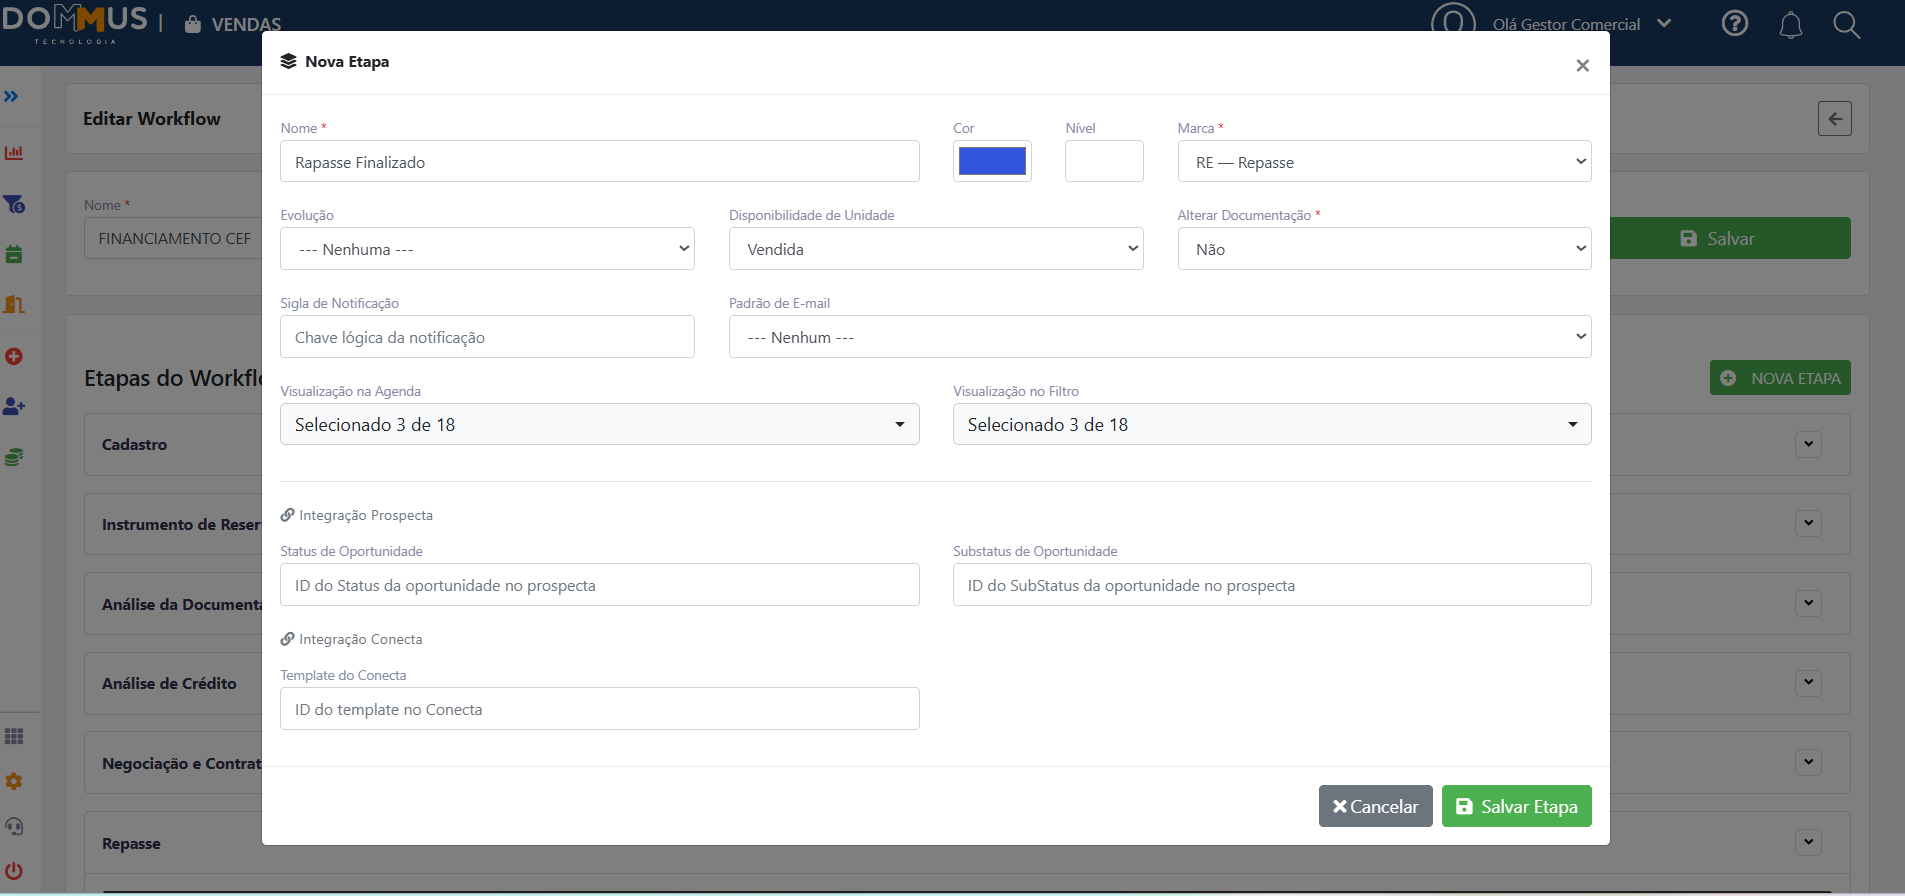Expand sidebar with double chevron icon
This screenshot has width=1905, height=896.
tap(11, 97)
